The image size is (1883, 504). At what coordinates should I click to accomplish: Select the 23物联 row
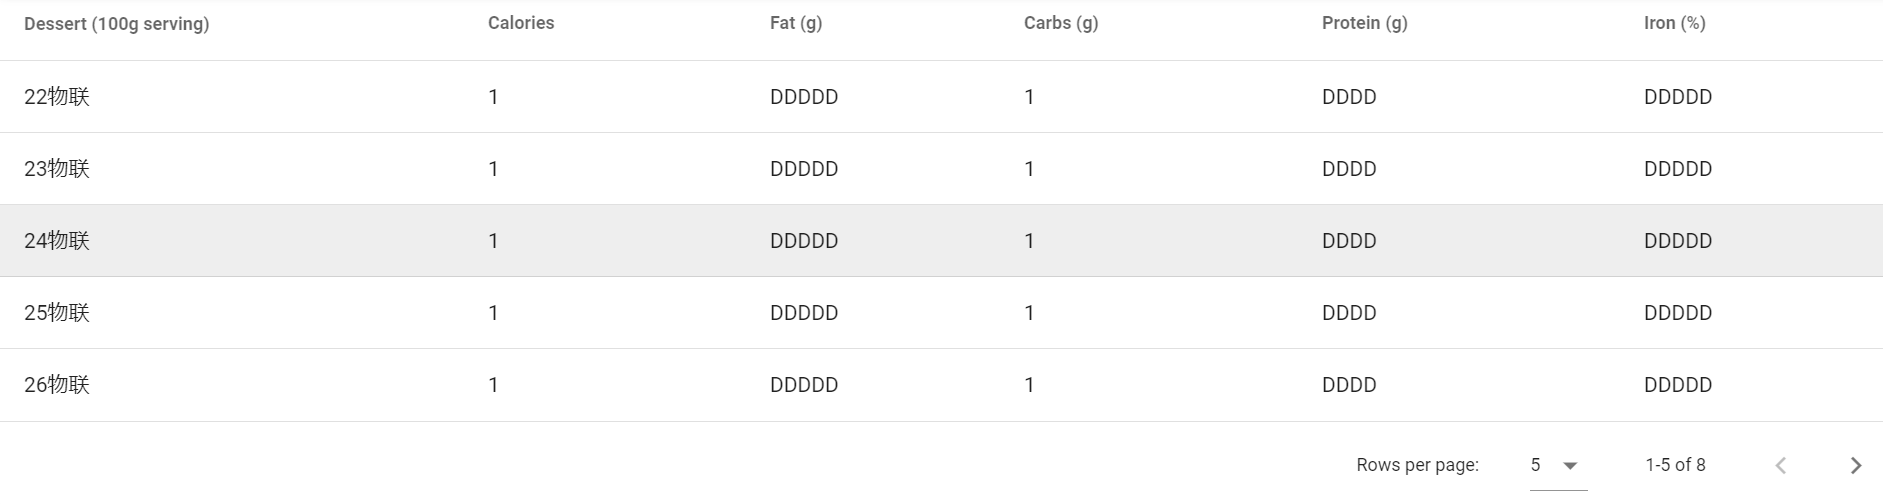click(x=941, y=169)
